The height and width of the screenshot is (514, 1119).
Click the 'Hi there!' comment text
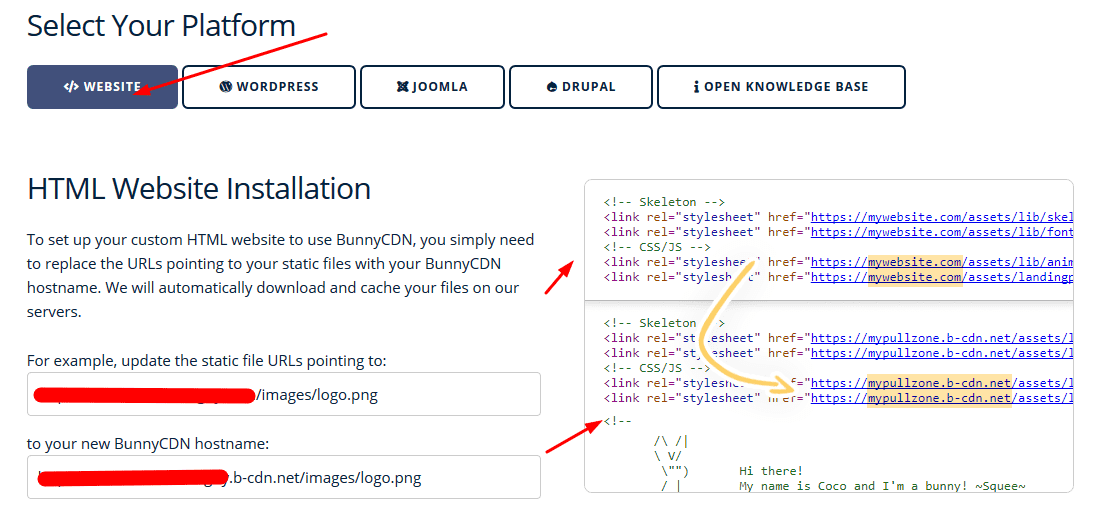coord(771,470)
